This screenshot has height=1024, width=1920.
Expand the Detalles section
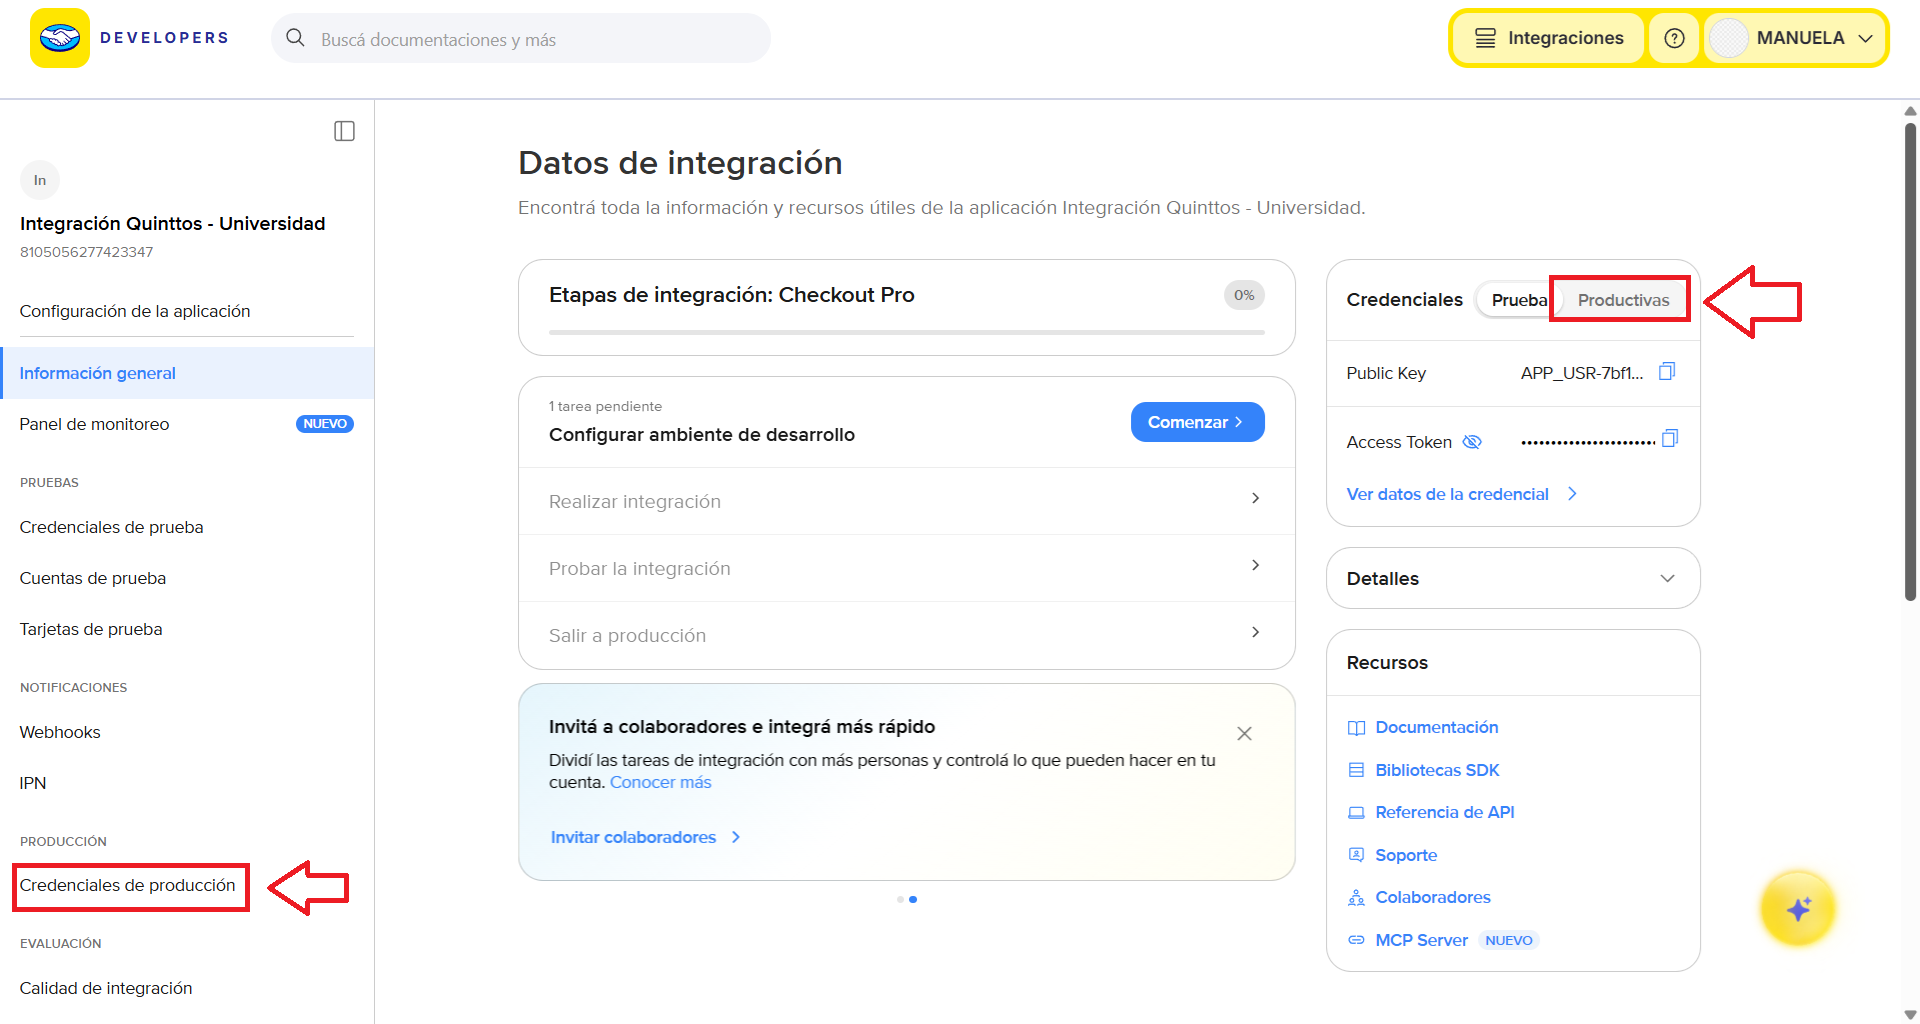point(1513,578)
